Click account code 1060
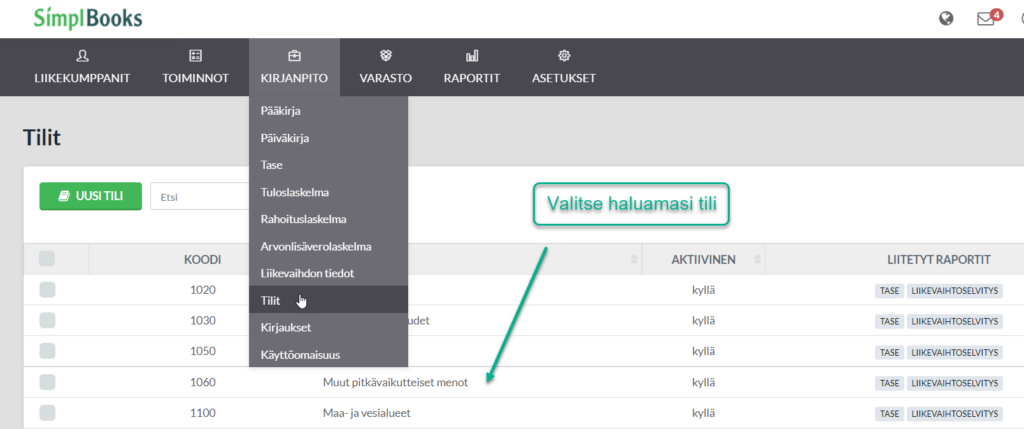1024x429 pixels. click(202, 383)
